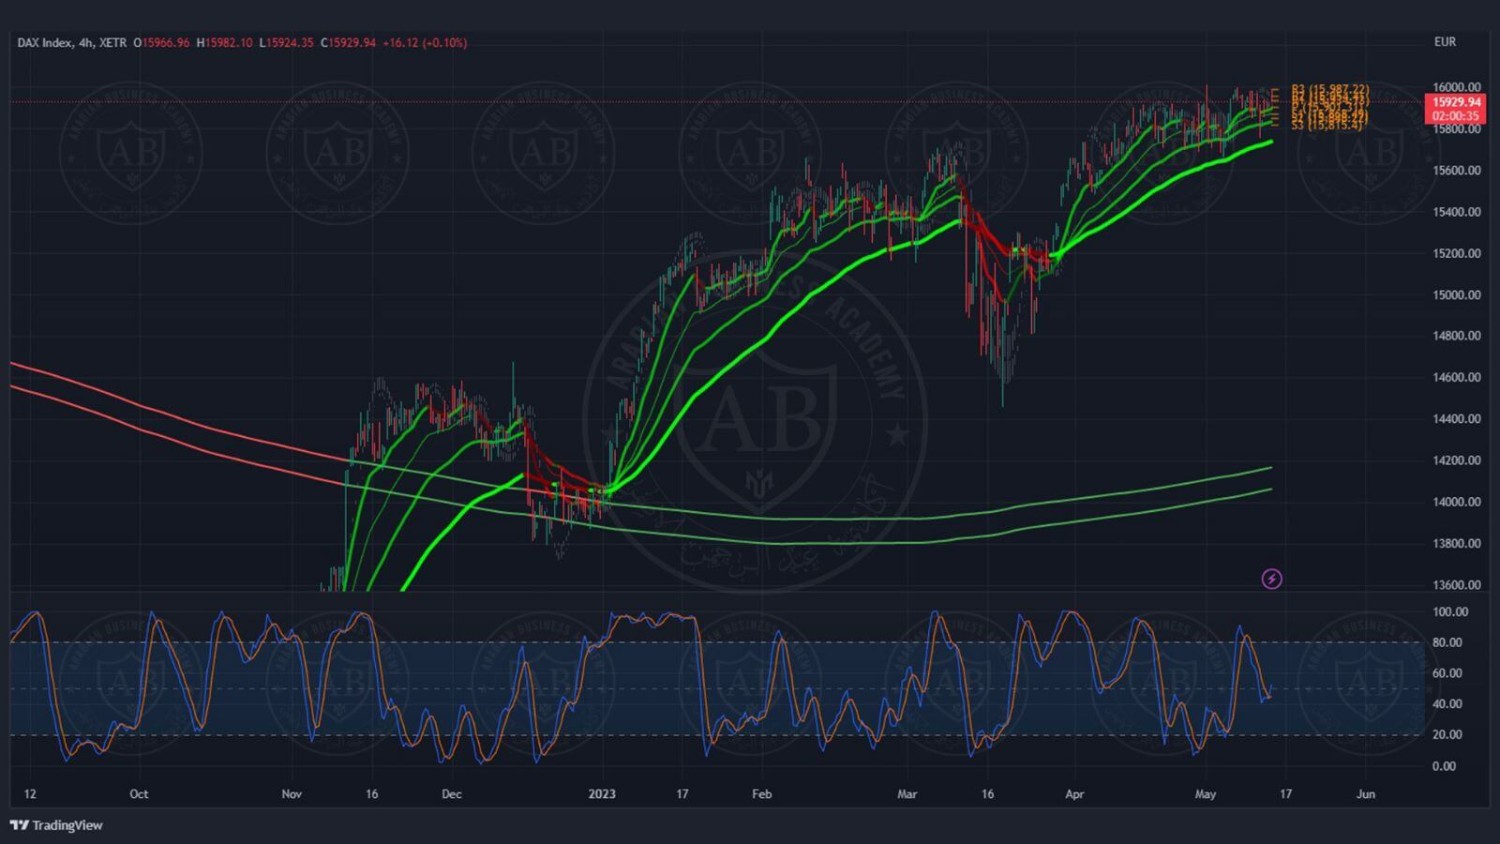Click the 2023 label on time axis
The height and width of the screenshot is (844, 1500).
[x=602, y=794]
